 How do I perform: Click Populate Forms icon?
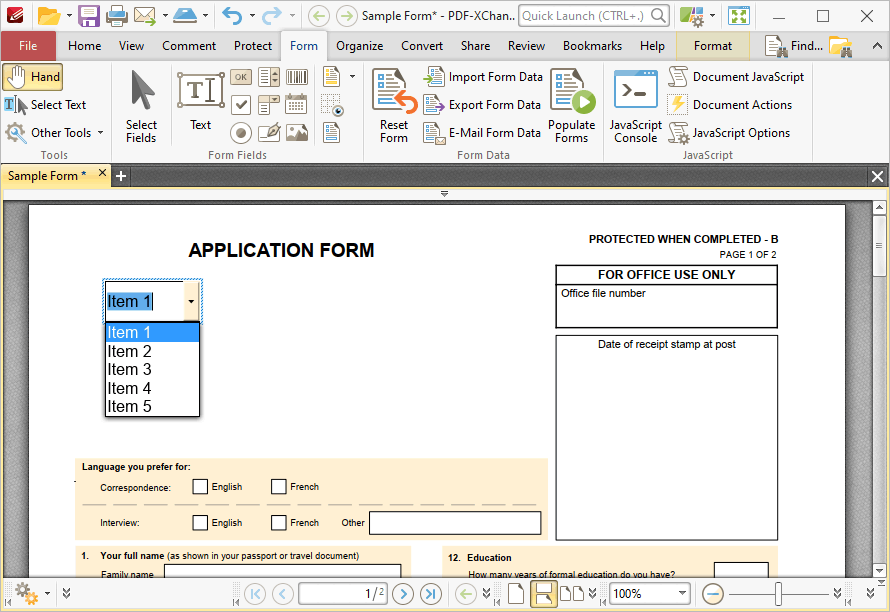coord(572,106)
